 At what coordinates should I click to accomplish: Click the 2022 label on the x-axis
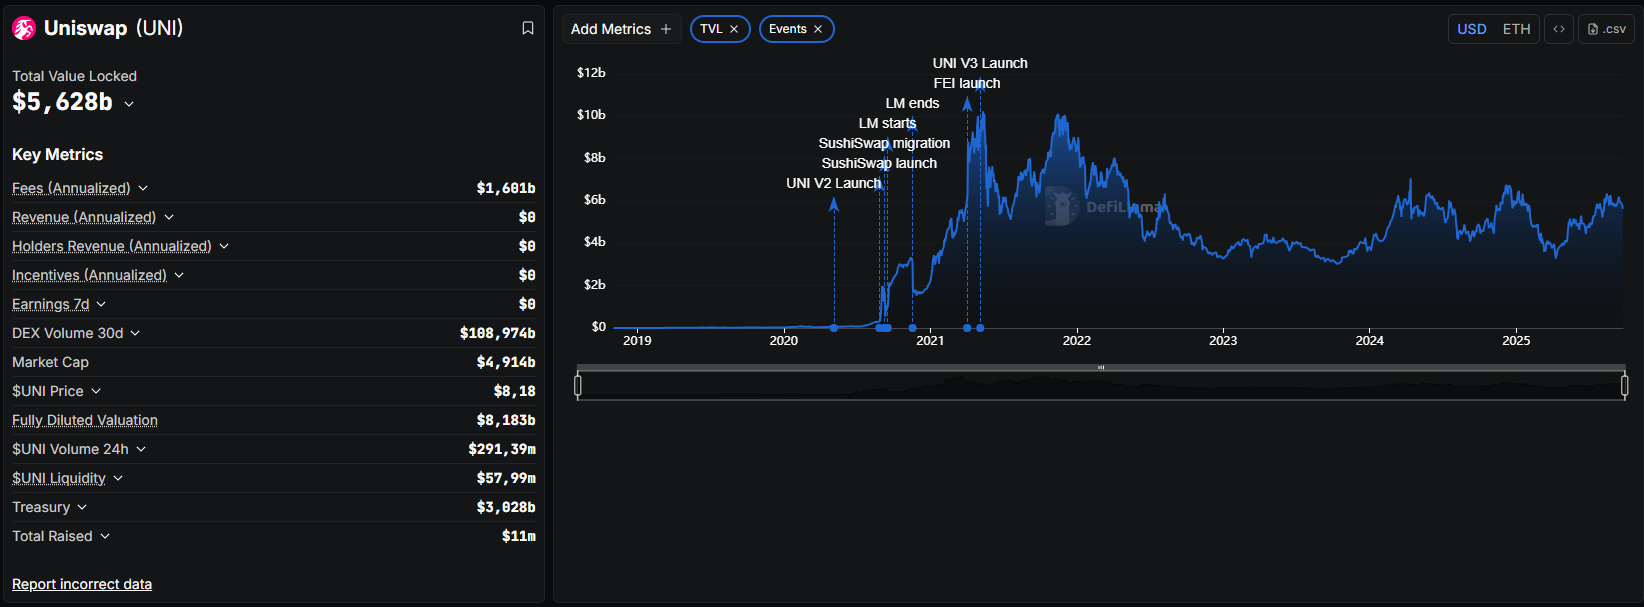[x=1077, y=341]
